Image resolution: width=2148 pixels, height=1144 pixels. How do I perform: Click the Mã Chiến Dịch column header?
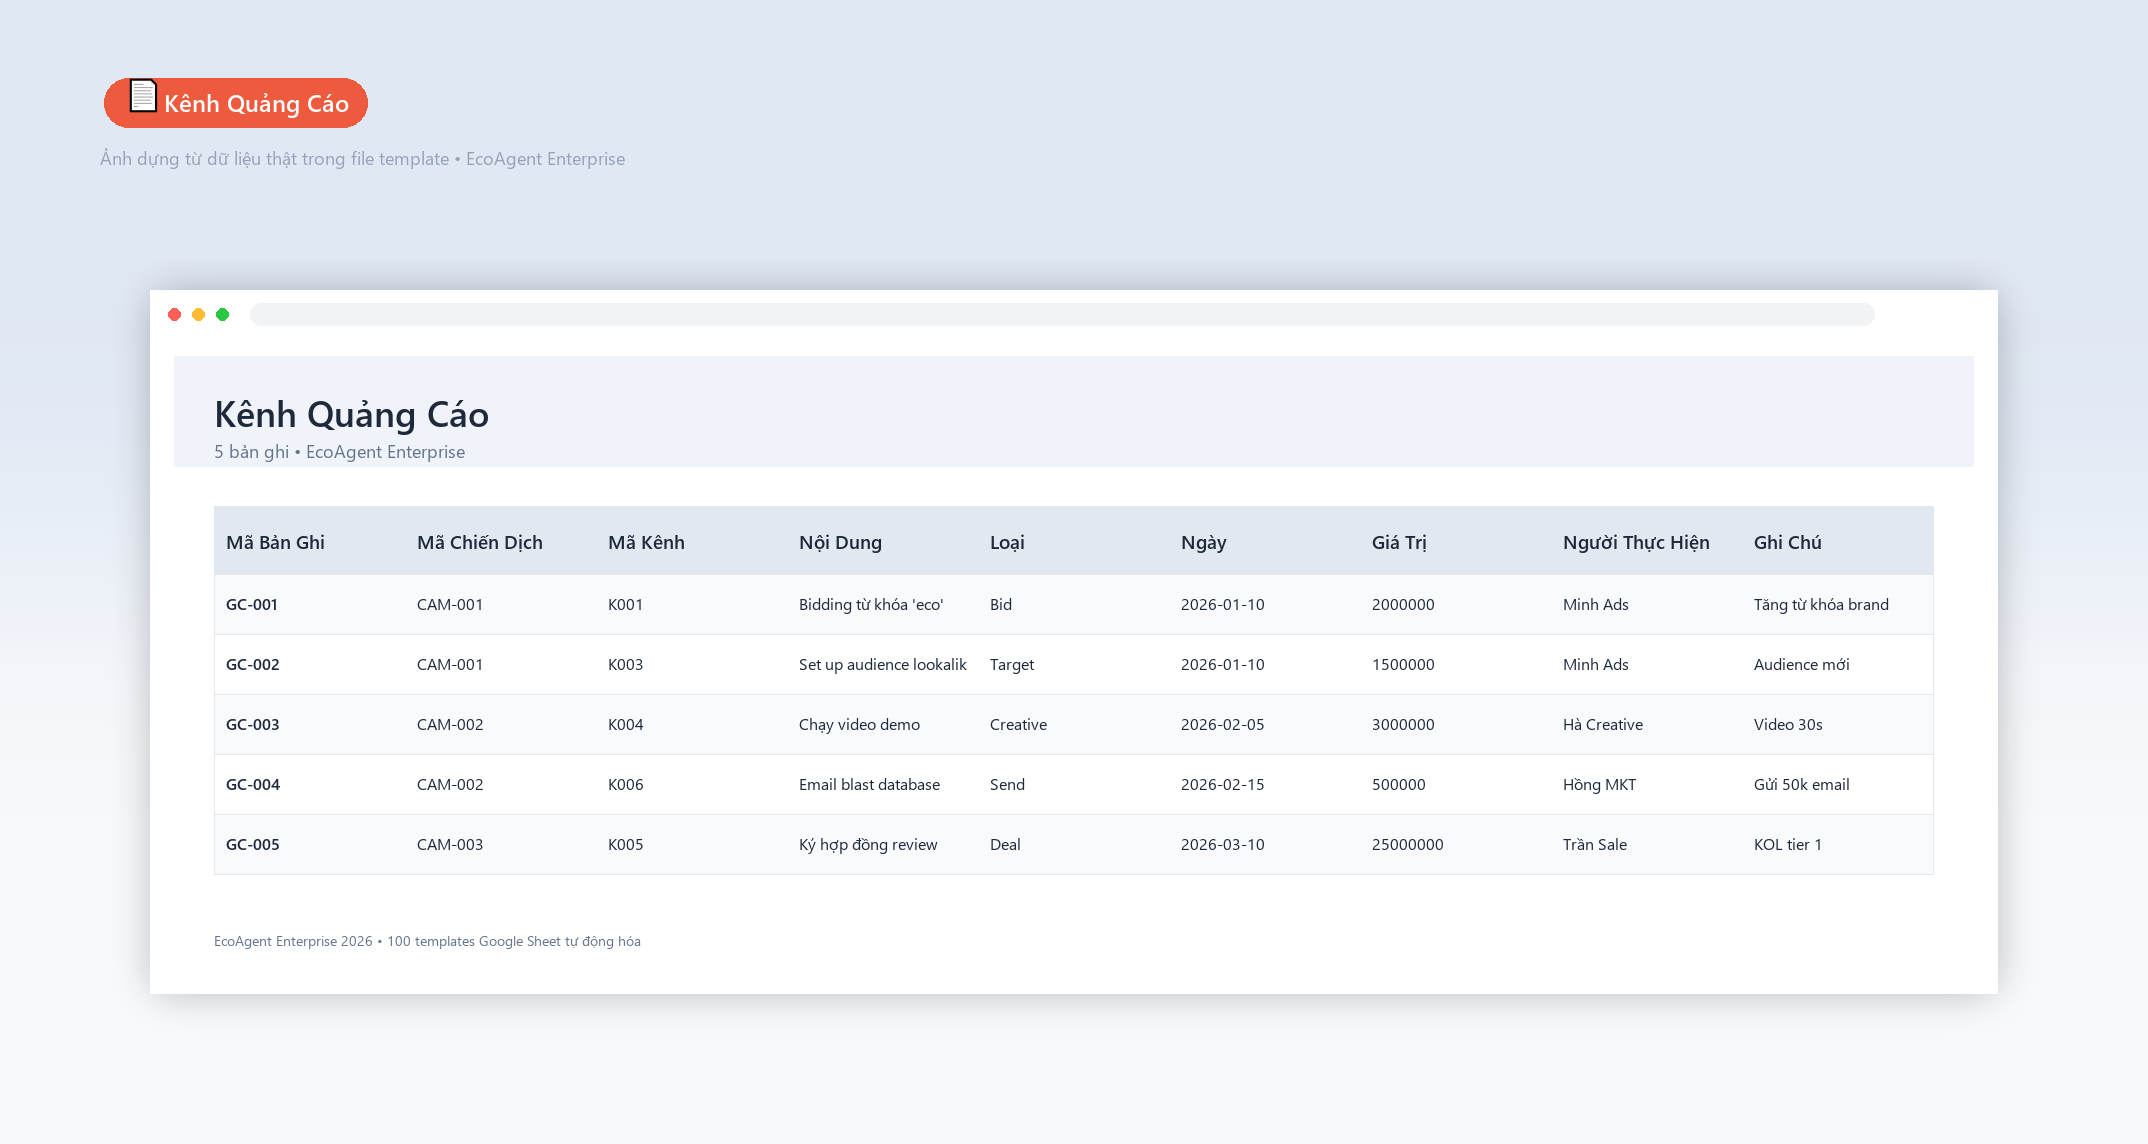click(x=480, y=542)
